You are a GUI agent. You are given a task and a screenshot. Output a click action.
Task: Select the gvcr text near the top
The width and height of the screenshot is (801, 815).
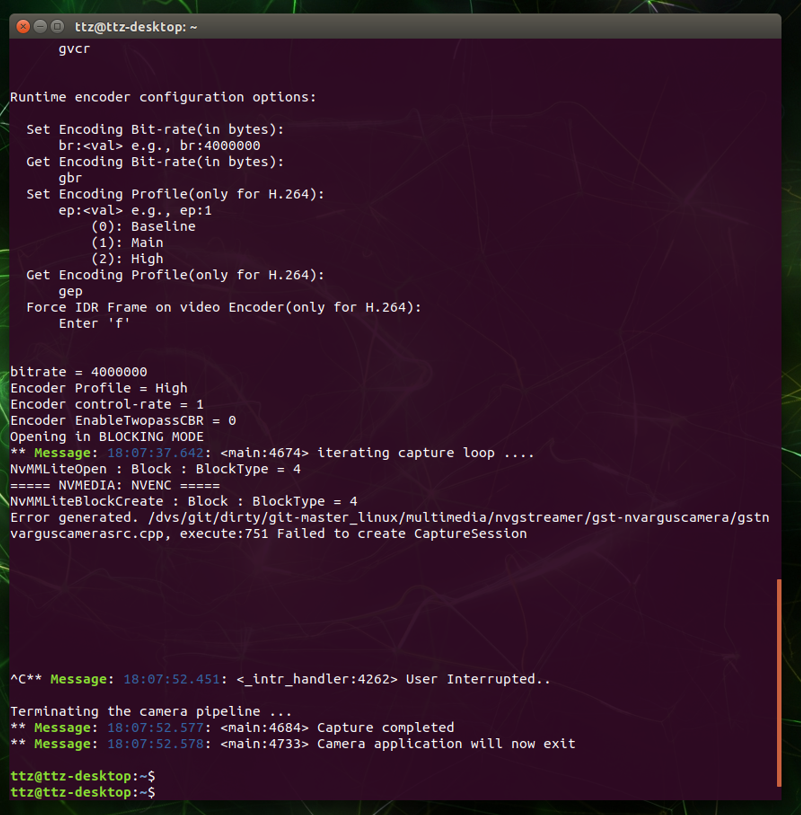tap(74, 48)
